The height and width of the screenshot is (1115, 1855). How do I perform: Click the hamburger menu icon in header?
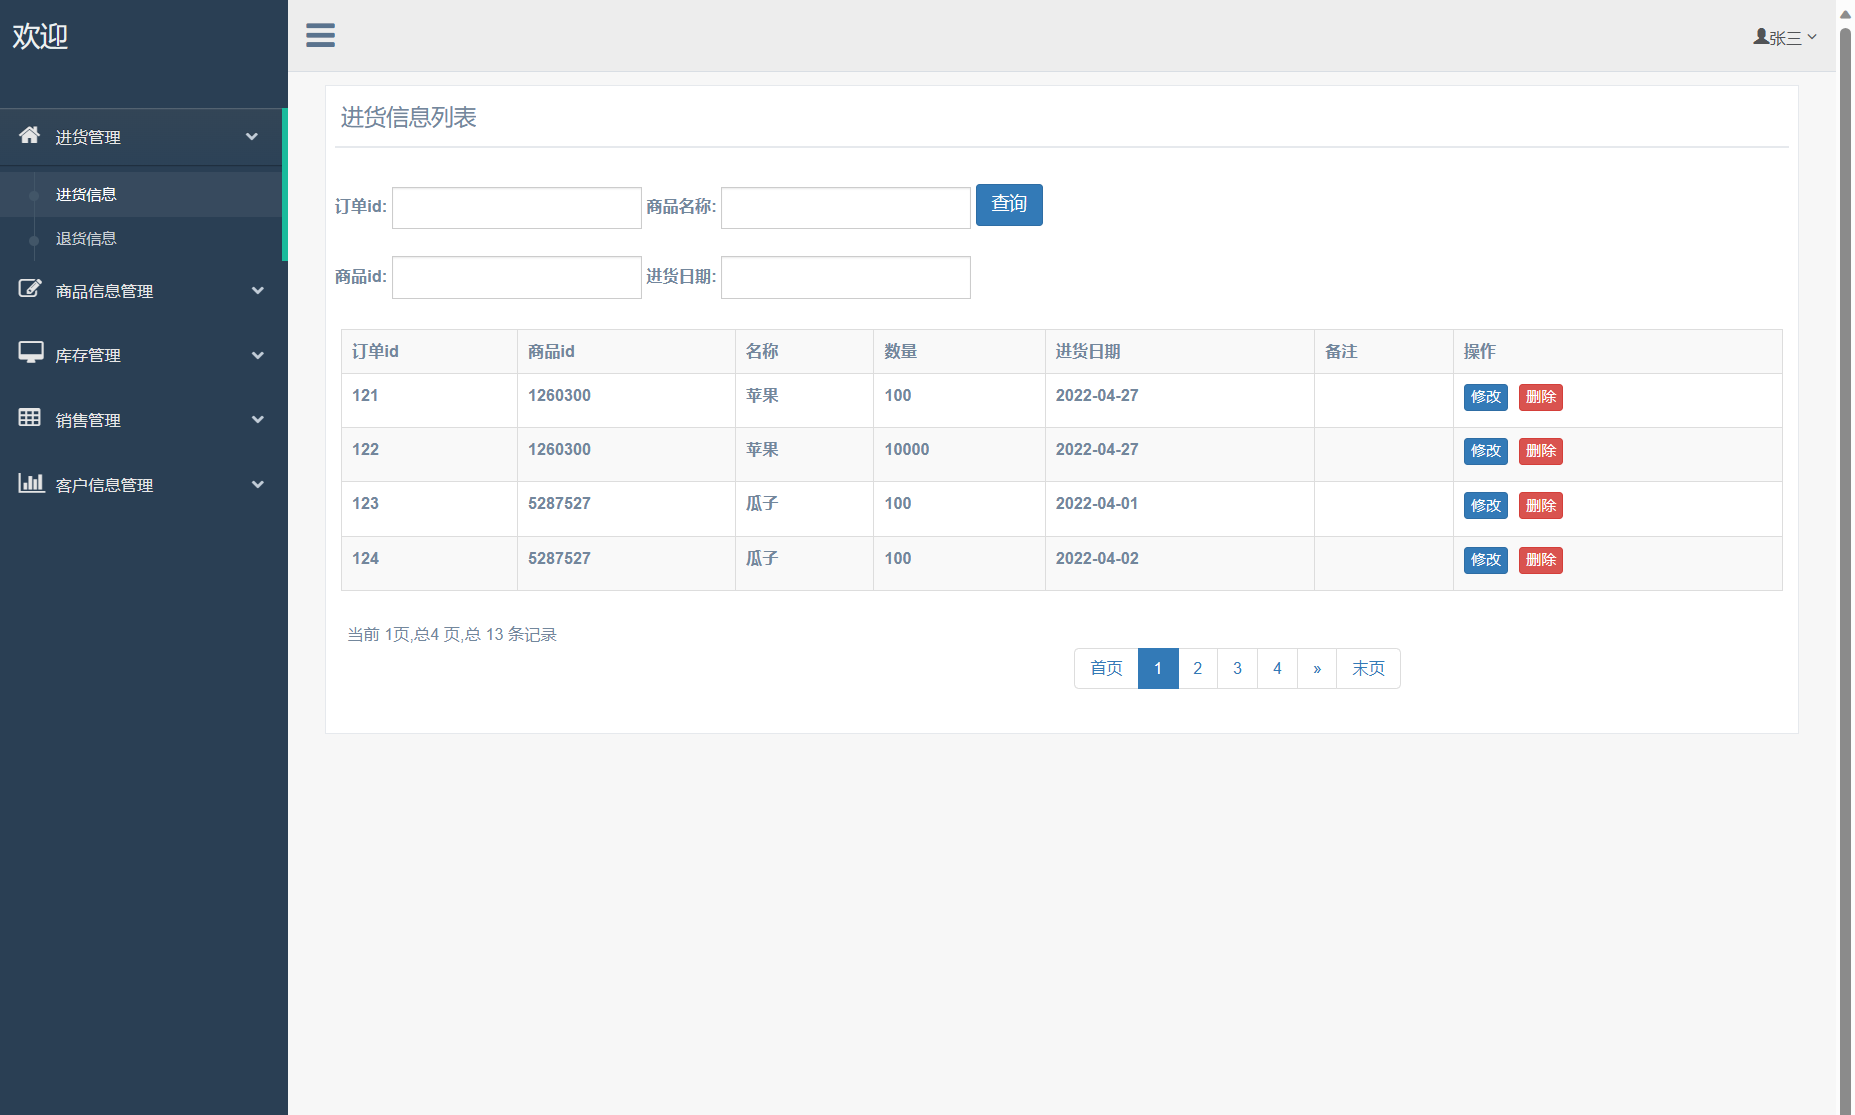(320, 36)
